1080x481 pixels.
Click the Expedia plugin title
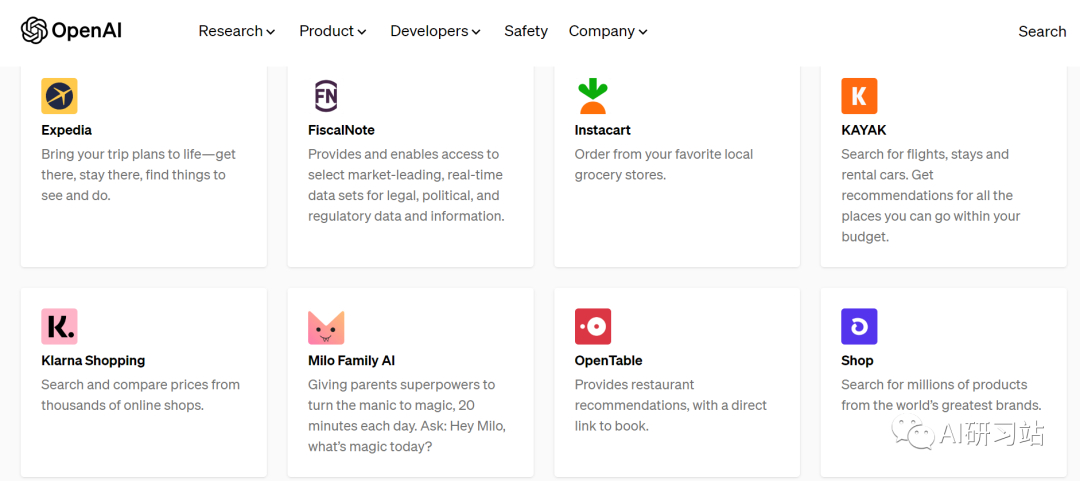click(66, 130)
